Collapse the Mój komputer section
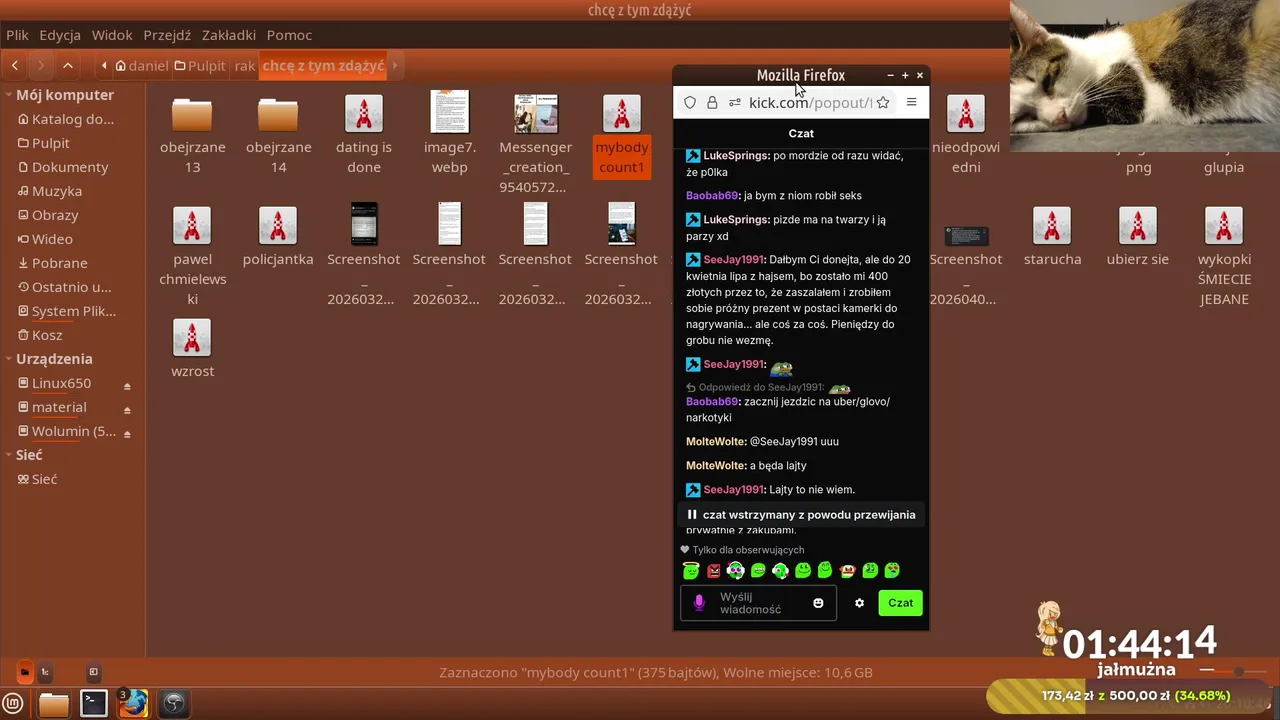The height and width of the screenshot is (720, 1280). coord(8,95)
